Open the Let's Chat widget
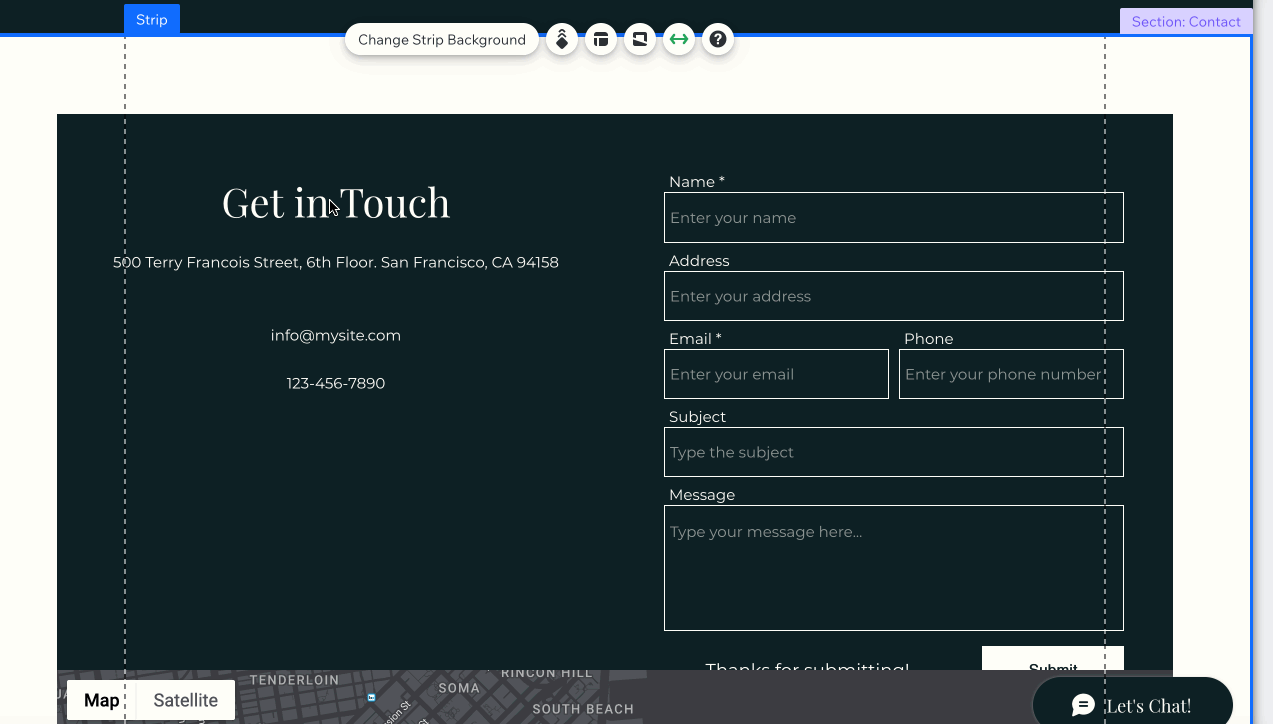 (x=1131, y=704)
